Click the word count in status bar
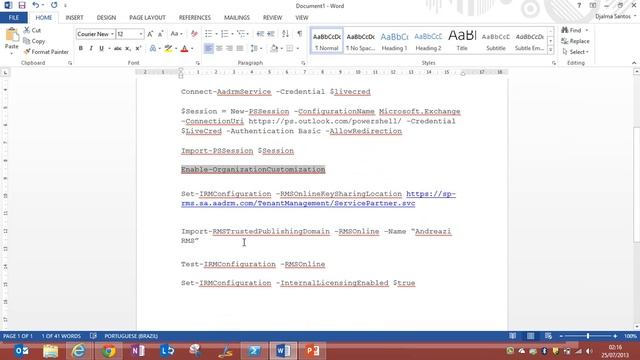Viewport: 640px width, 360px height. (61, 336)
